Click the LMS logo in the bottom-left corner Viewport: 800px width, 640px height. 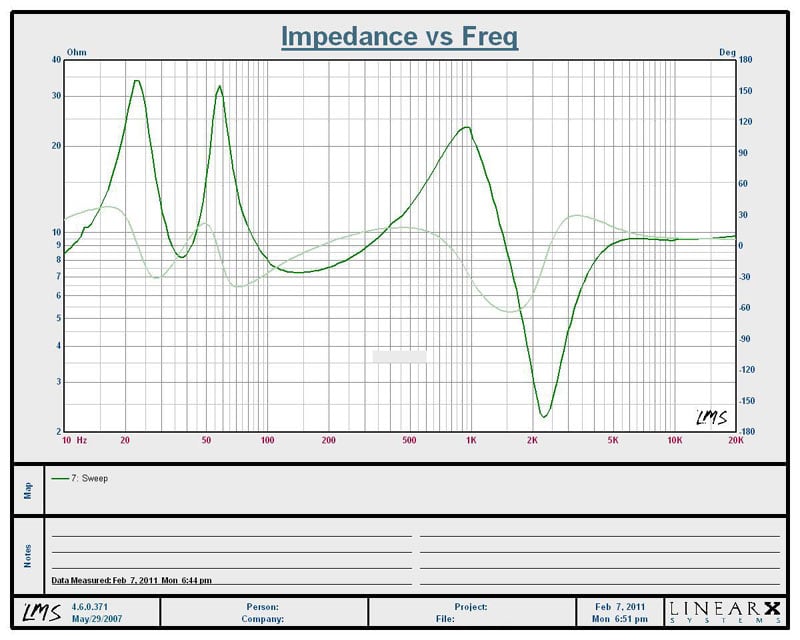coord(34,612)
